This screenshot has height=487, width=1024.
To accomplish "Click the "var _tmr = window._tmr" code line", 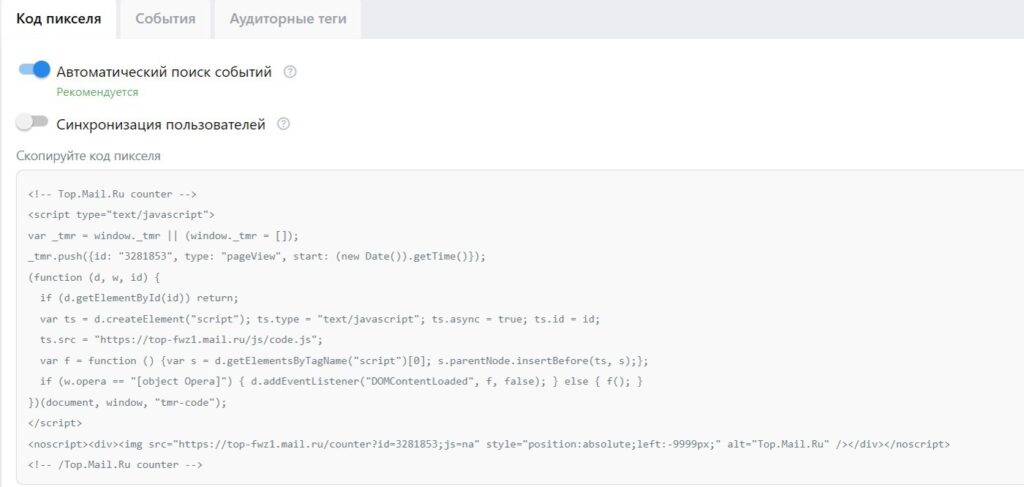I will pos(163,235).
